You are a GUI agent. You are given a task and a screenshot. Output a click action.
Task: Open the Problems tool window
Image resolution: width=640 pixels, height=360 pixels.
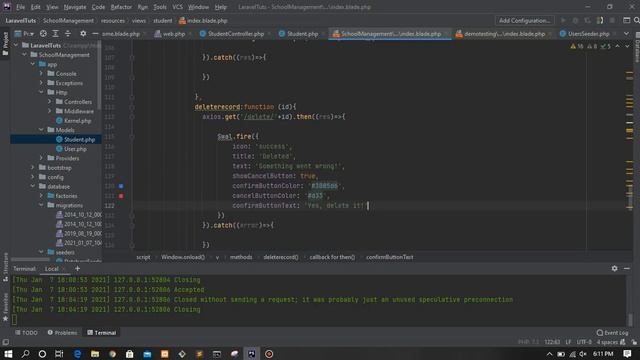pos(62,333)
